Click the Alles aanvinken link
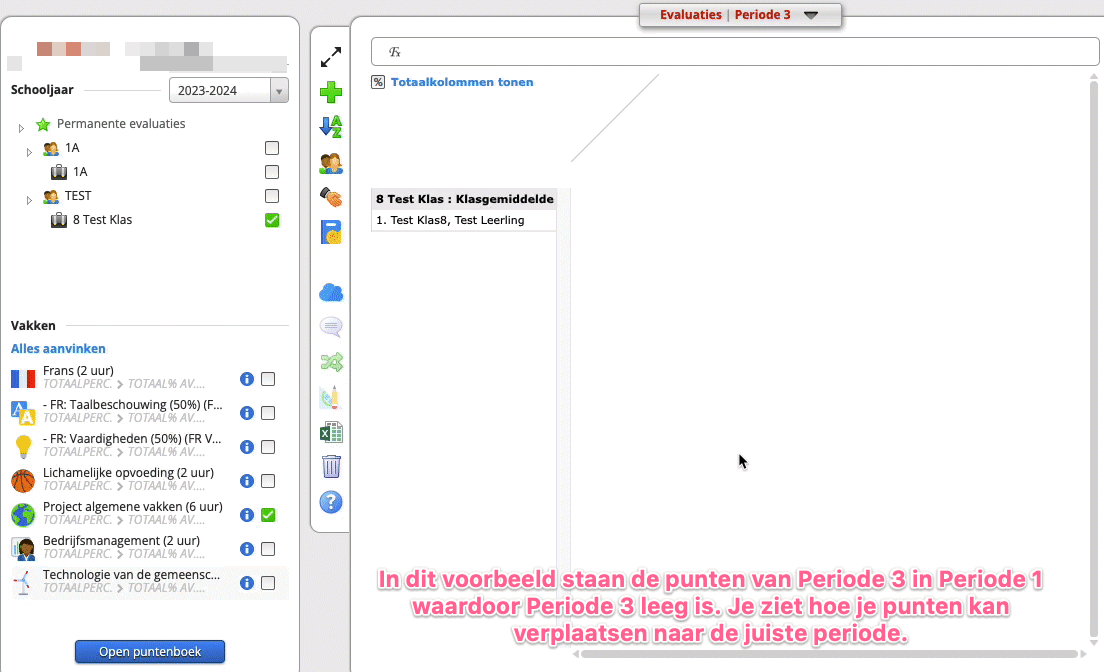 click(x=58, y=349)
